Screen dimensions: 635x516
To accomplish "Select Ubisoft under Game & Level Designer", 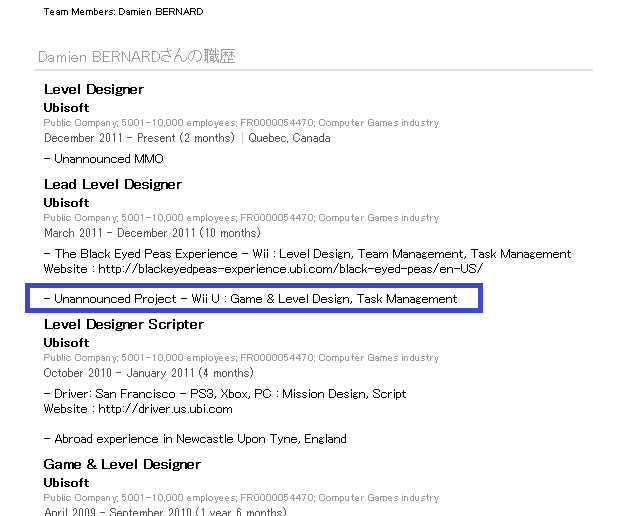I will pos(66,483).
